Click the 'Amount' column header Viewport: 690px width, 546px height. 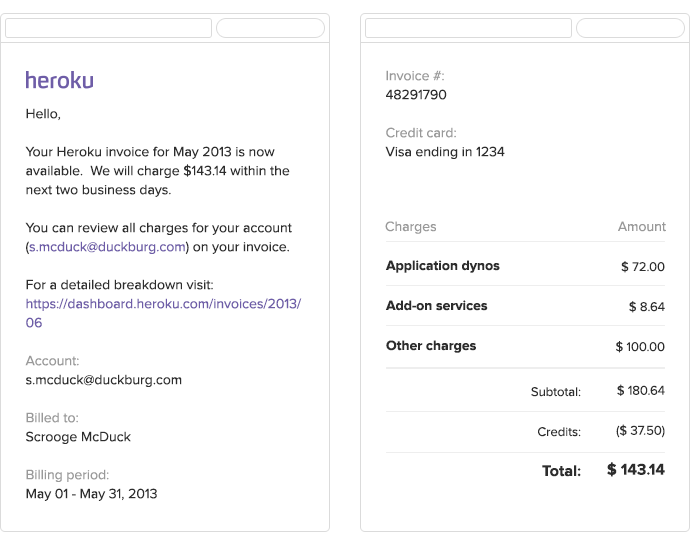tap(642, 227)
